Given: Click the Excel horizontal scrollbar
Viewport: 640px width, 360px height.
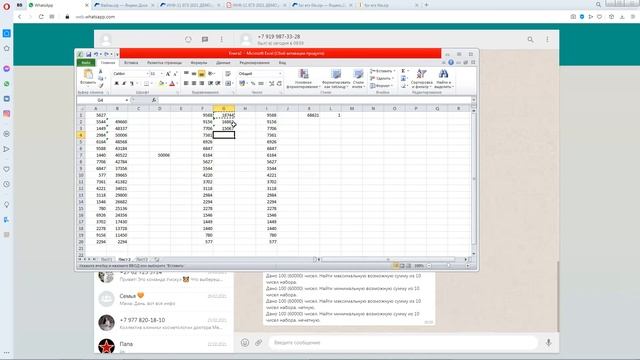Looking at the screenshot, I should pyautogui.click(x=388, y=260).
